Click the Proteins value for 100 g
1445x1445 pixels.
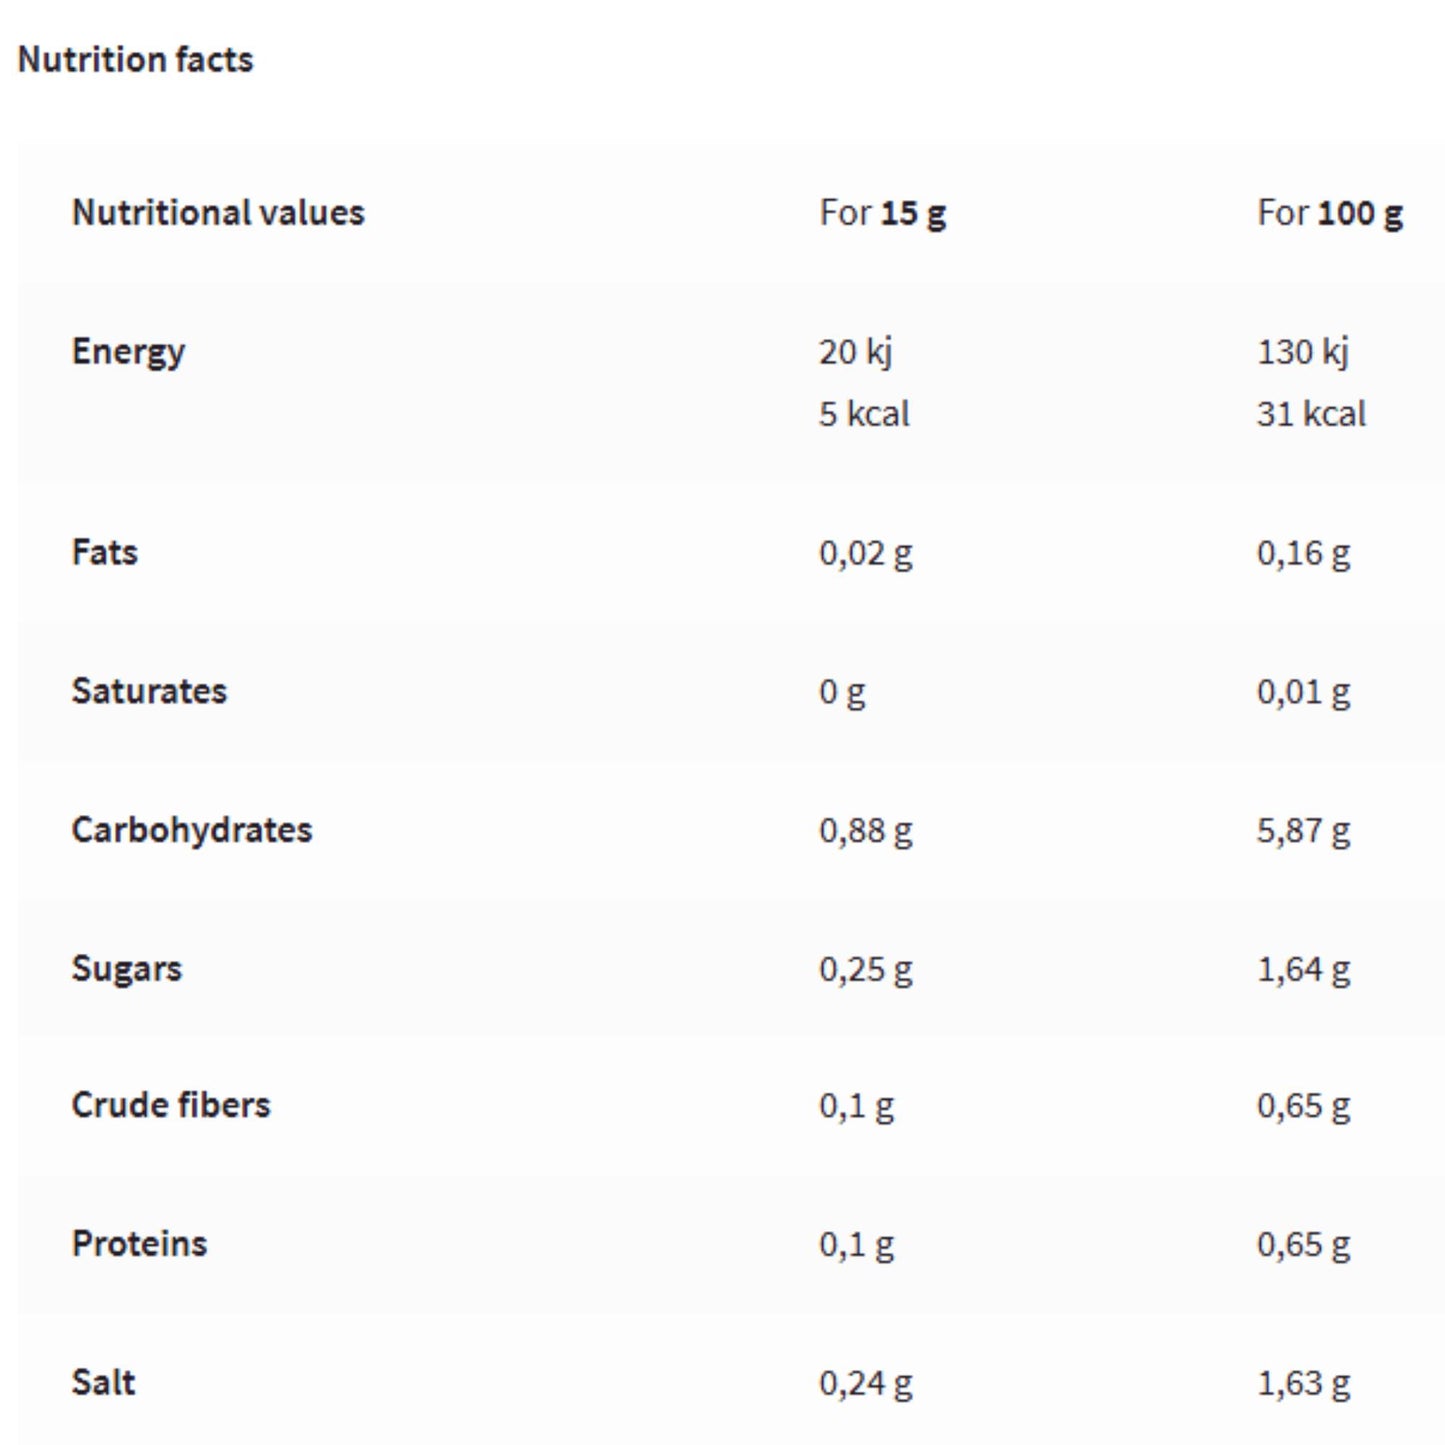(1303, 1245)
